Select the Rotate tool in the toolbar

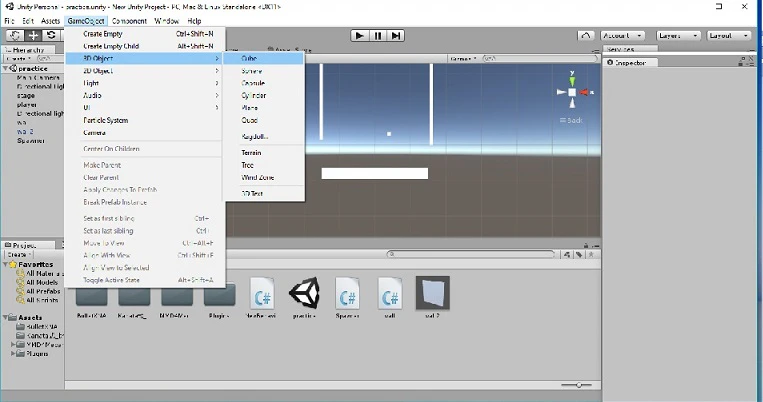pos(51,36)
